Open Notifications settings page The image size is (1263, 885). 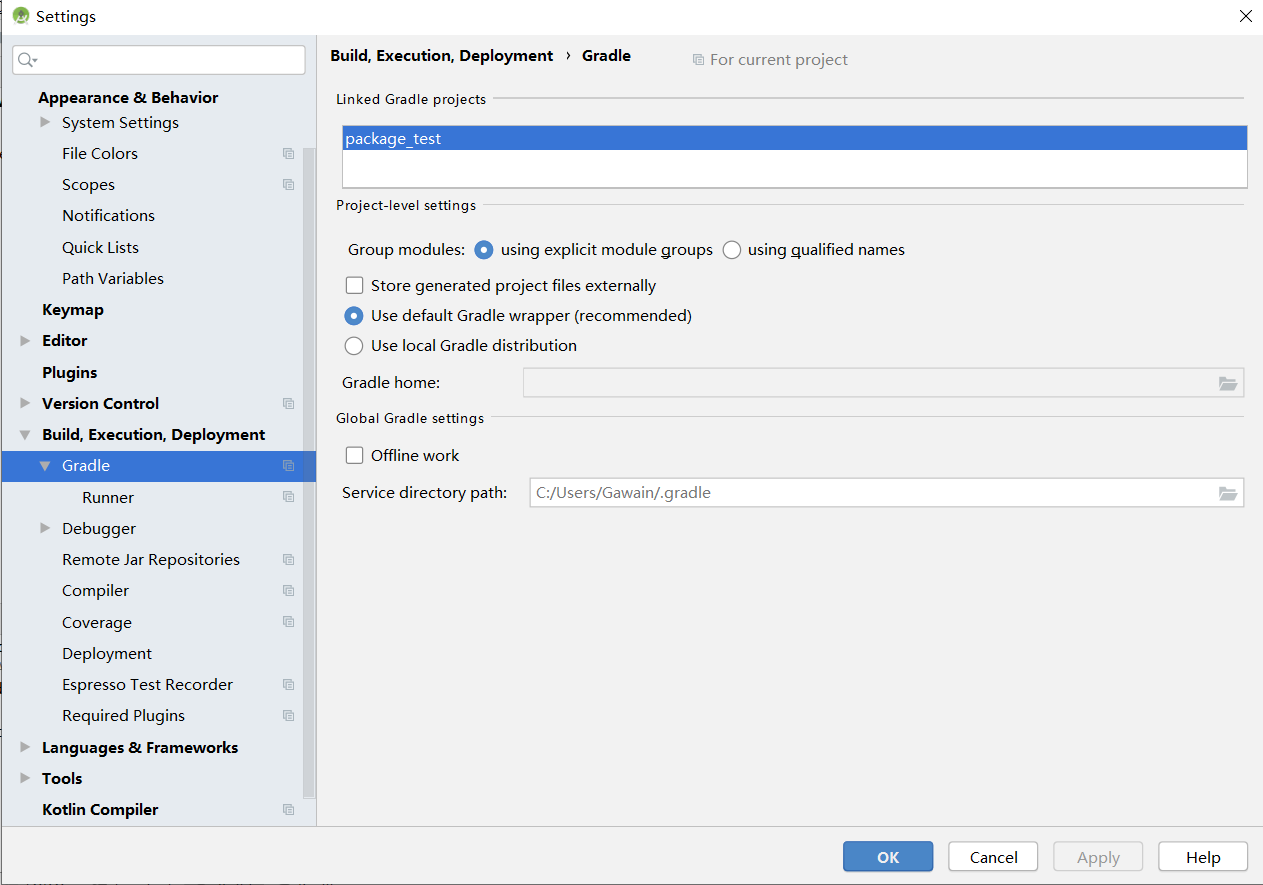108,216
